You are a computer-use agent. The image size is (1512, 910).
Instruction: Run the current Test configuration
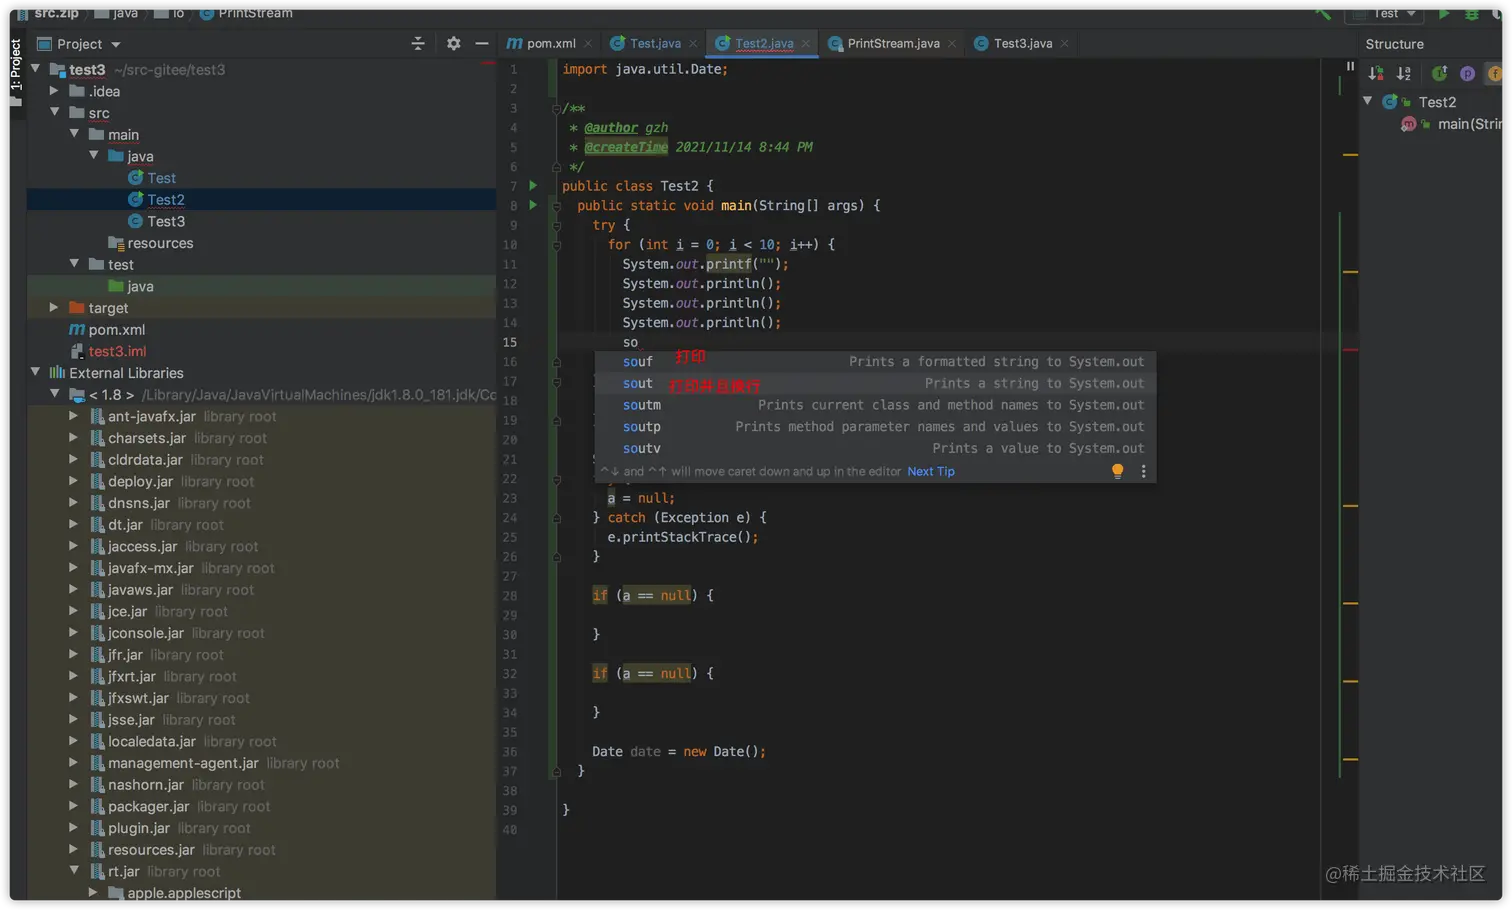click(x=1443, y=14)
